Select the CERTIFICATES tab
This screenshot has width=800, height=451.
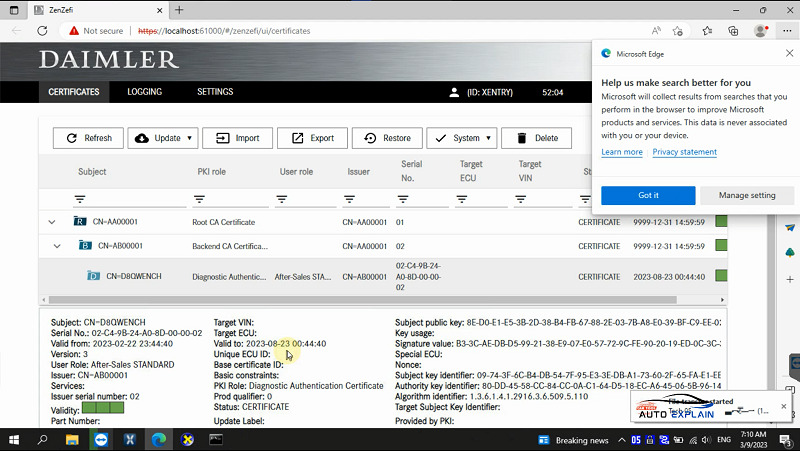click(74, 92)
